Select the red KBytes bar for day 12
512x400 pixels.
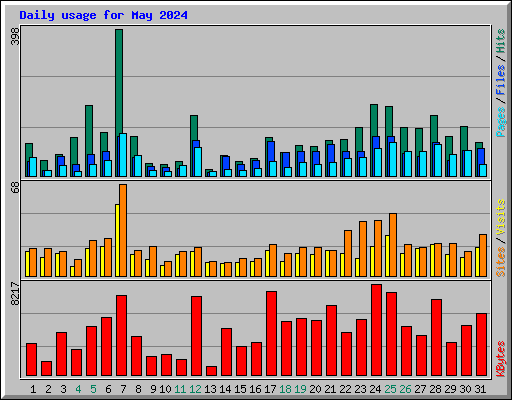(x=196, y=336)
